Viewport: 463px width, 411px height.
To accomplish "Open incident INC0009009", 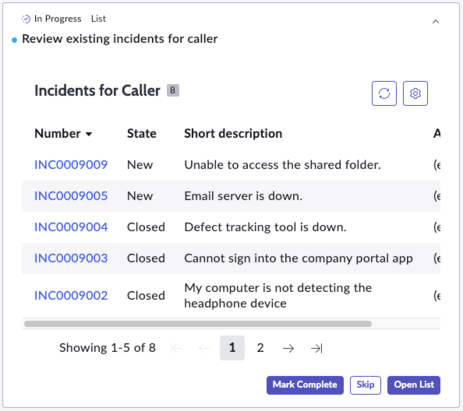I will (71, 165).
